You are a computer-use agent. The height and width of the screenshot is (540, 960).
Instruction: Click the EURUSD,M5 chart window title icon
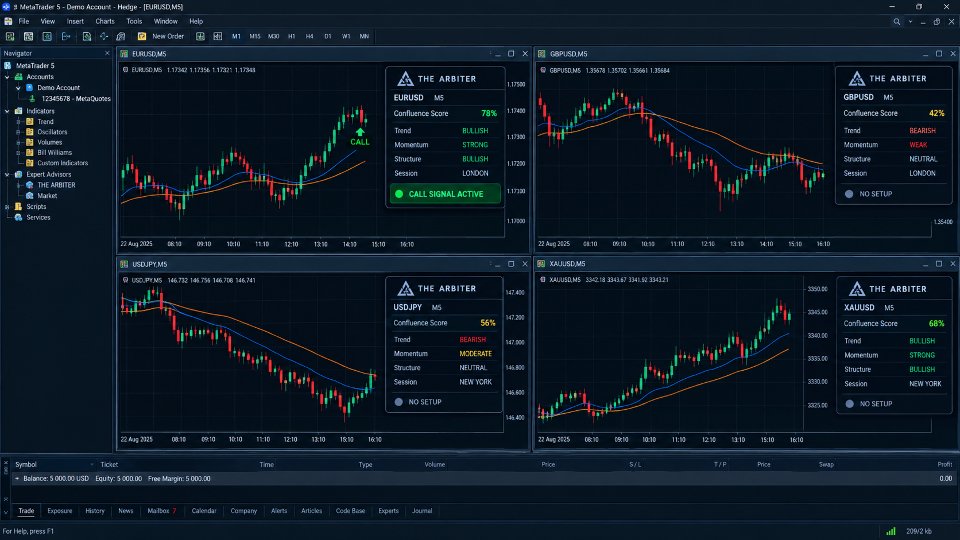tap(124, 54)
